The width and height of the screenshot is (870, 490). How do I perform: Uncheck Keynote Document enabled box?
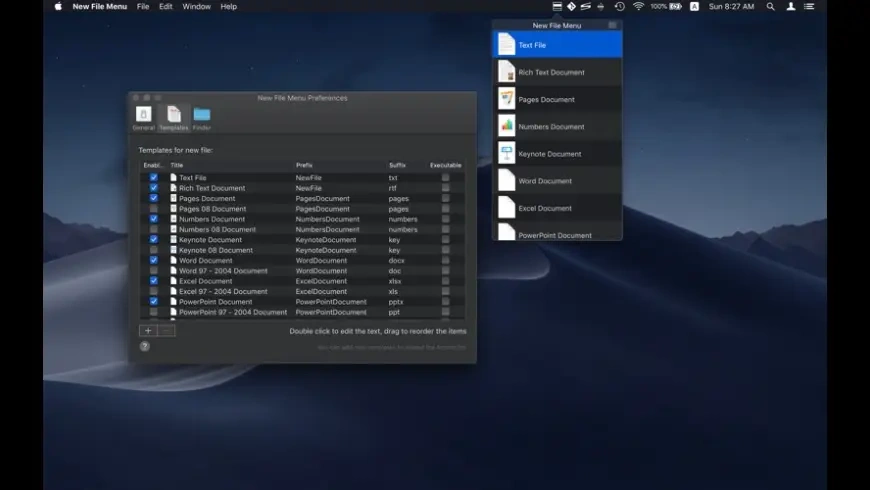tap(154, 239)
